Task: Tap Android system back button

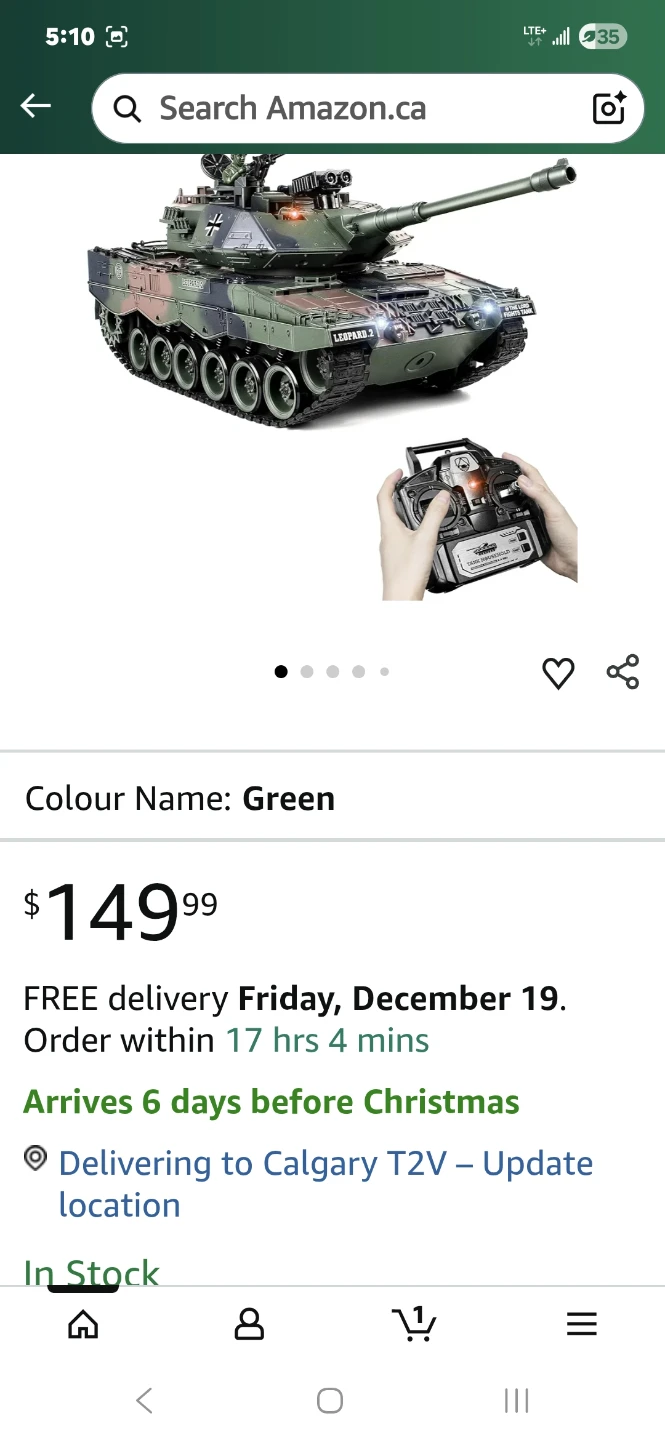Action: [144, 1401]
